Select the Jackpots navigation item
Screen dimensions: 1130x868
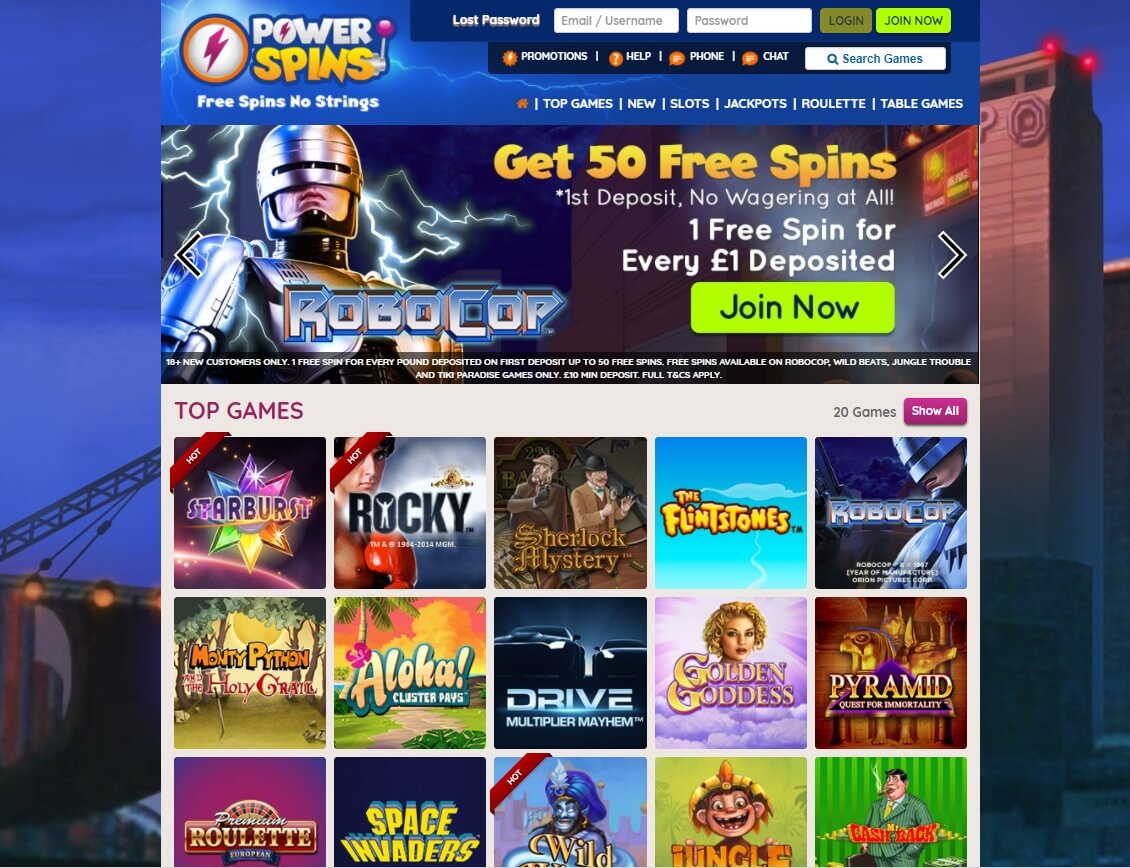coord(755,104)
